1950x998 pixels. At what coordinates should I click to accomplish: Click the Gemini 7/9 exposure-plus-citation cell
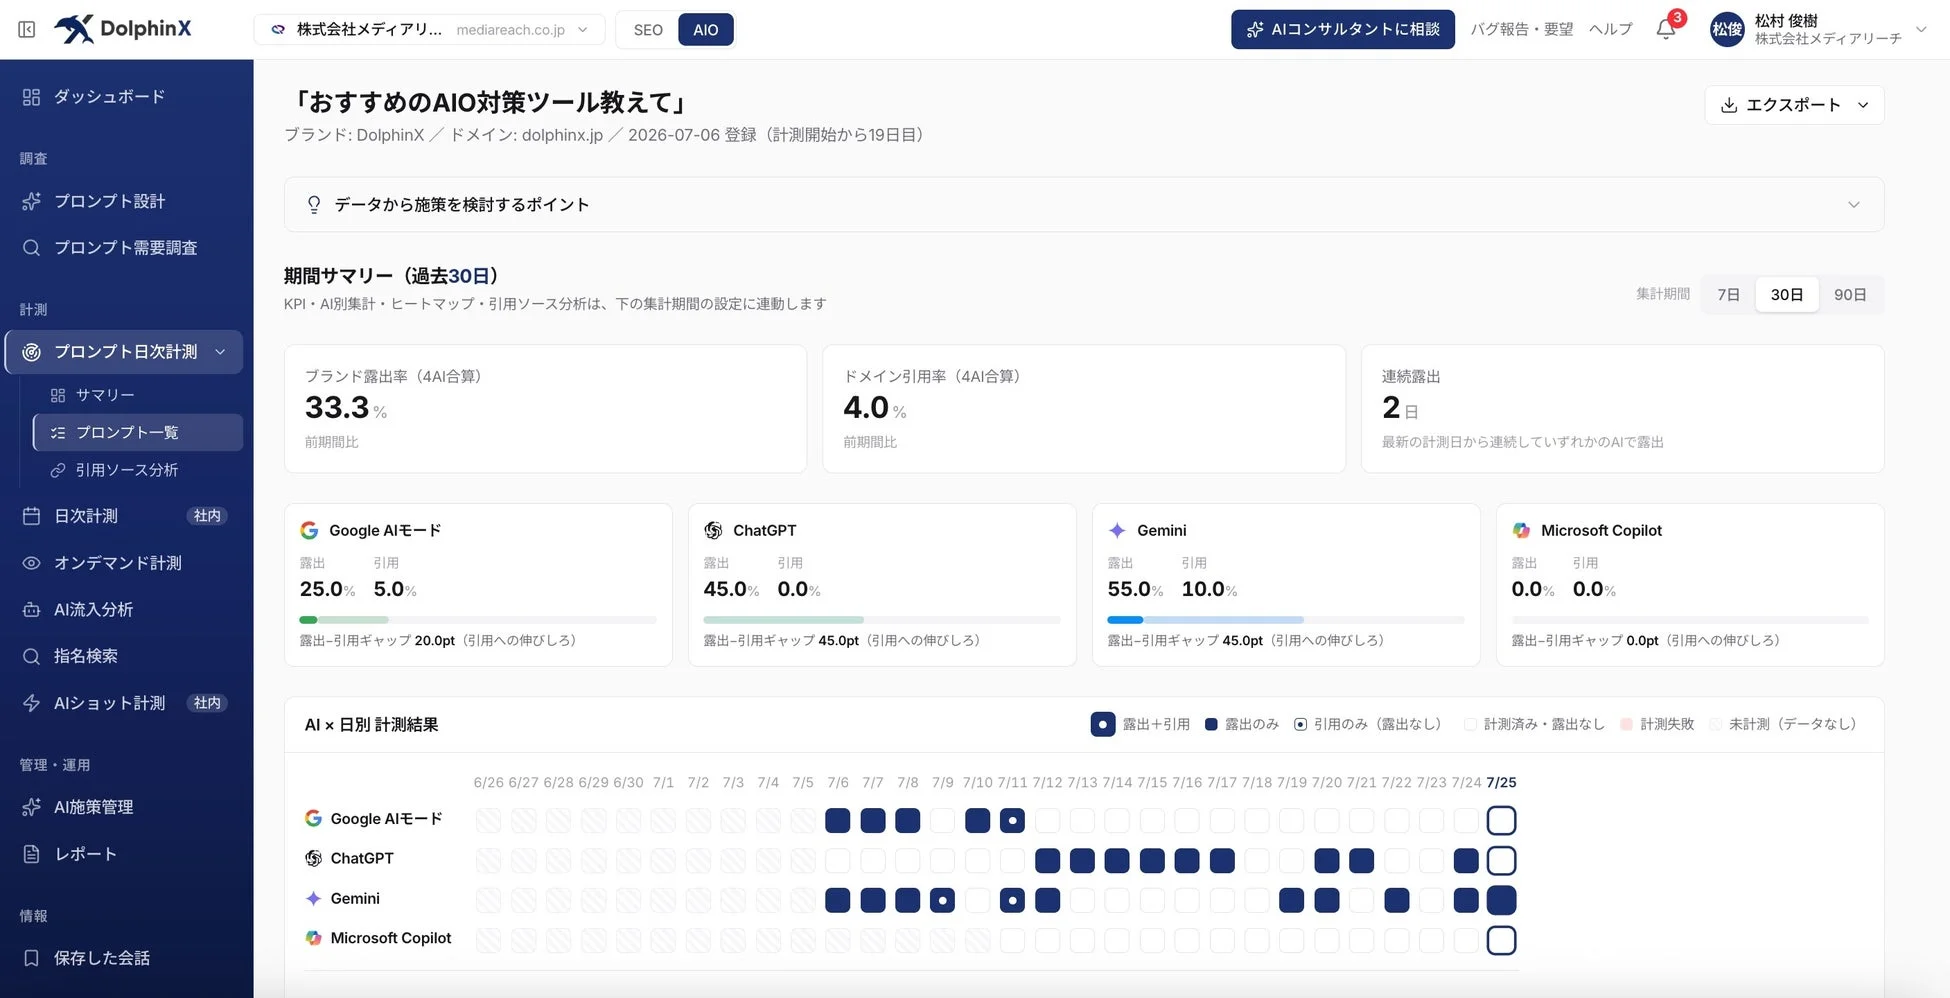tap(942, 901)
